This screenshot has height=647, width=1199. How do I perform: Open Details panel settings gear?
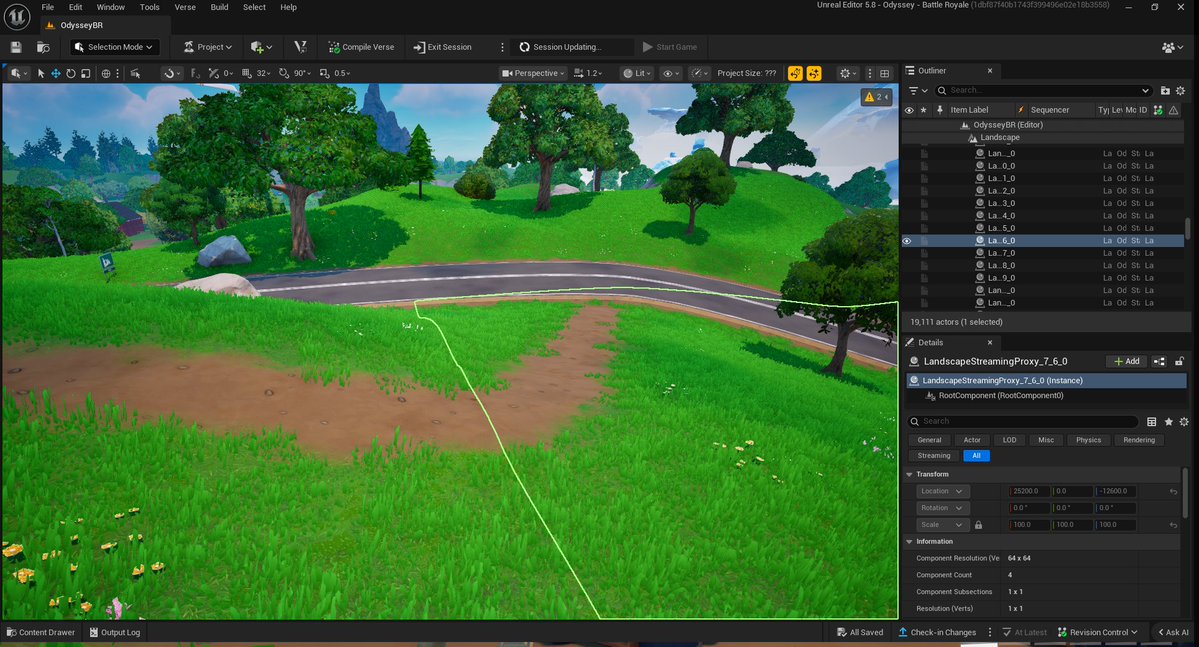[x=1184, y=421]
